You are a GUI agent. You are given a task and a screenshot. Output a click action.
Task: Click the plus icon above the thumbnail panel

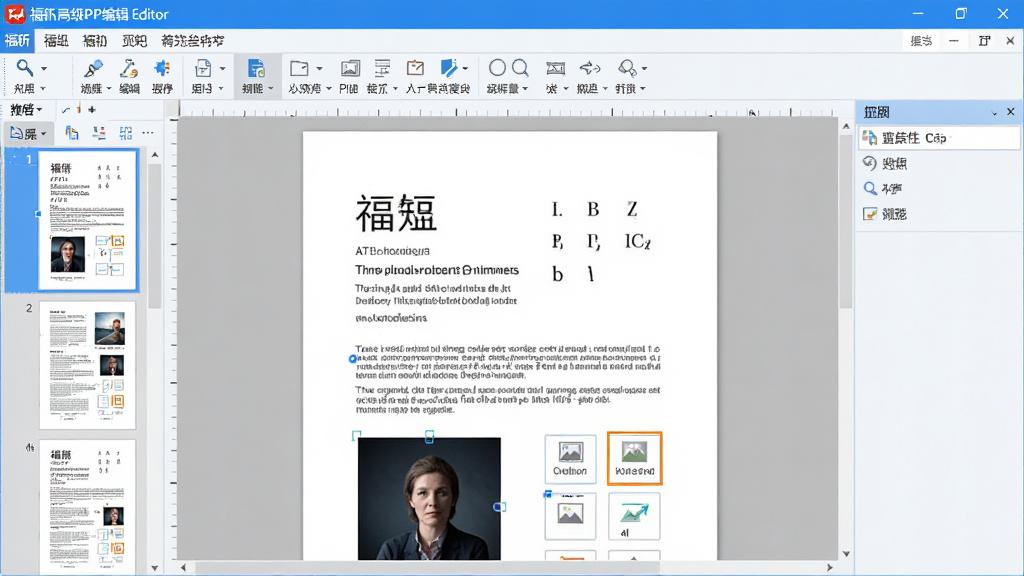point(92,110)
